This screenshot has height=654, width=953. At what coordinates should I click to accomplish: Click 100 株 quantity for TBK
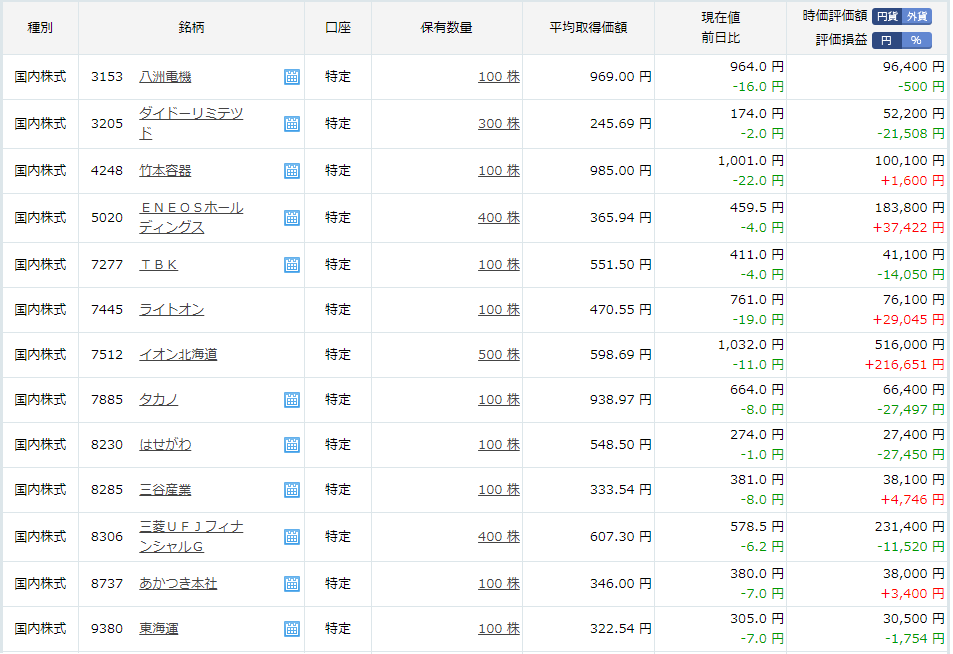point(499,265)
